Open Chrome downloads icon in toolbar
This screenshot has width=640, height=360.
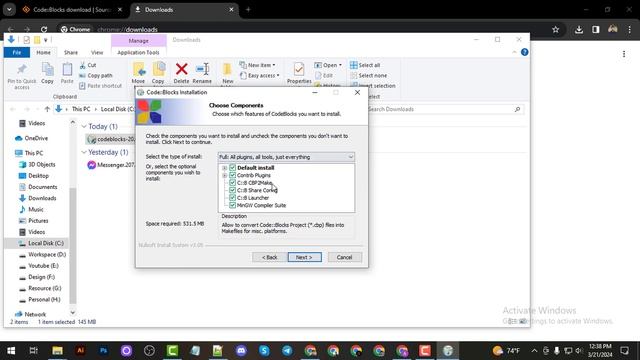(x=579, y=29)
